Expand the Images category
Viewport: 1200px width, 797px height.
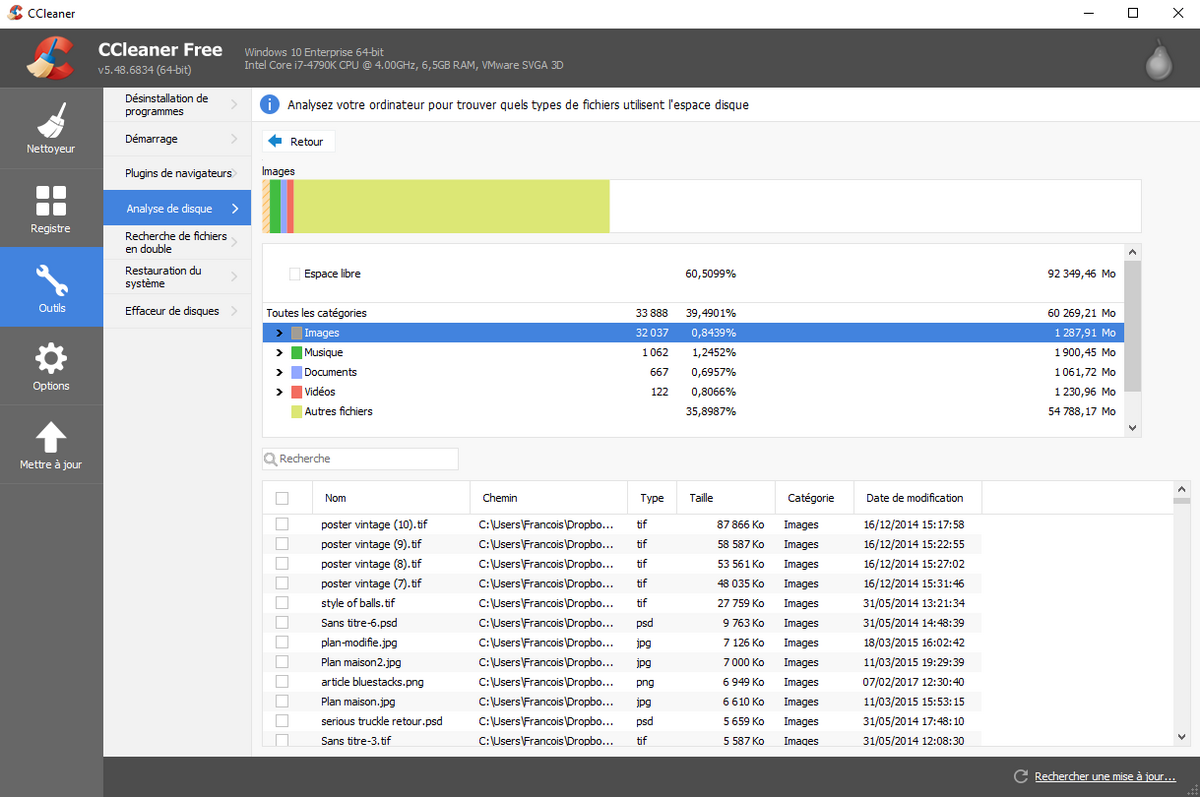(x=279, y=332)
